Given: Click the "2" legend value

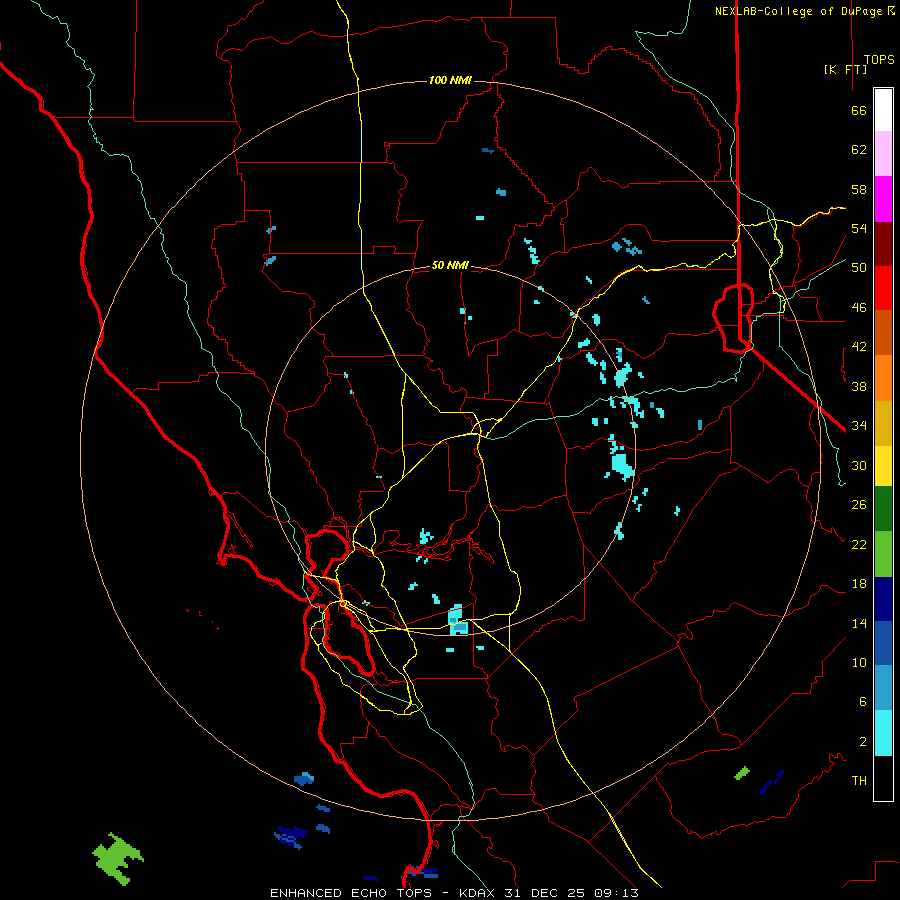Looking at the screenshot, I should pyautogui.click(x=863, y=742).
